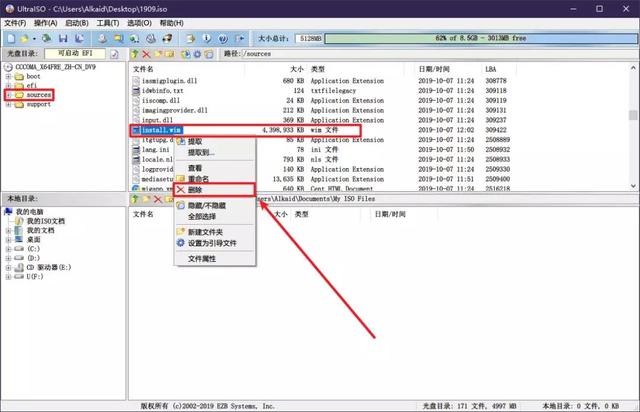The height and width of the screenshot is (412, 640).
Task: Expand the 我的文档 local node
Action: coord(8,230)
